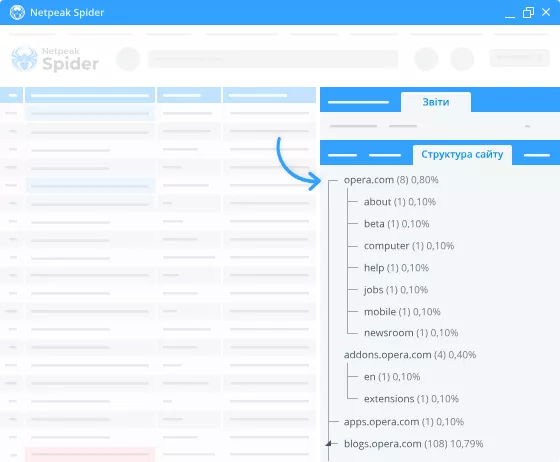Expand the blogs.opera.com node arrow

coord(329,444)
